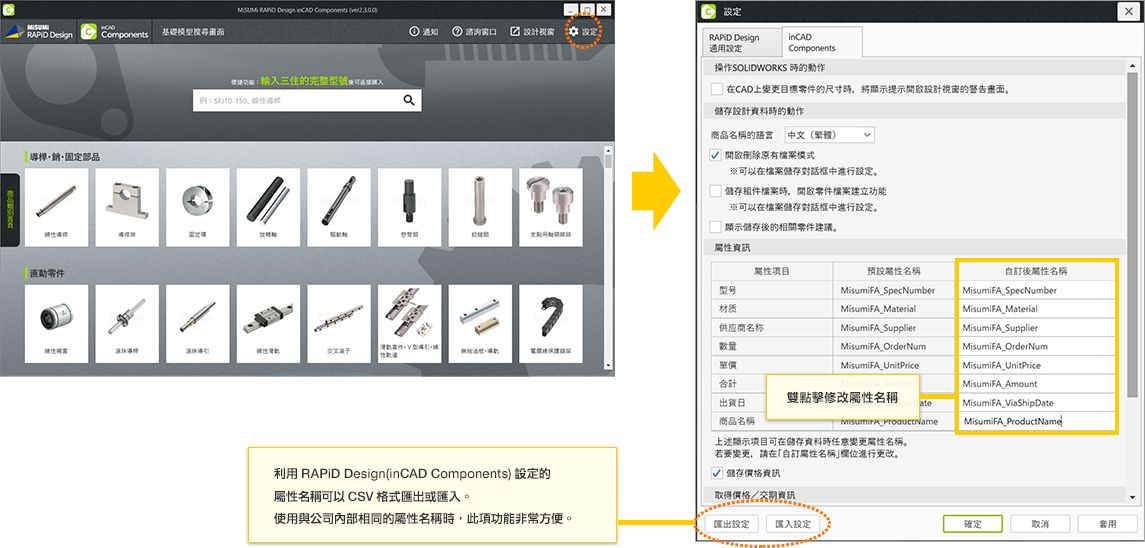Confirm settings with 確定 button
The height and width of the screenshot is (548, 1145).
[972, 524]
